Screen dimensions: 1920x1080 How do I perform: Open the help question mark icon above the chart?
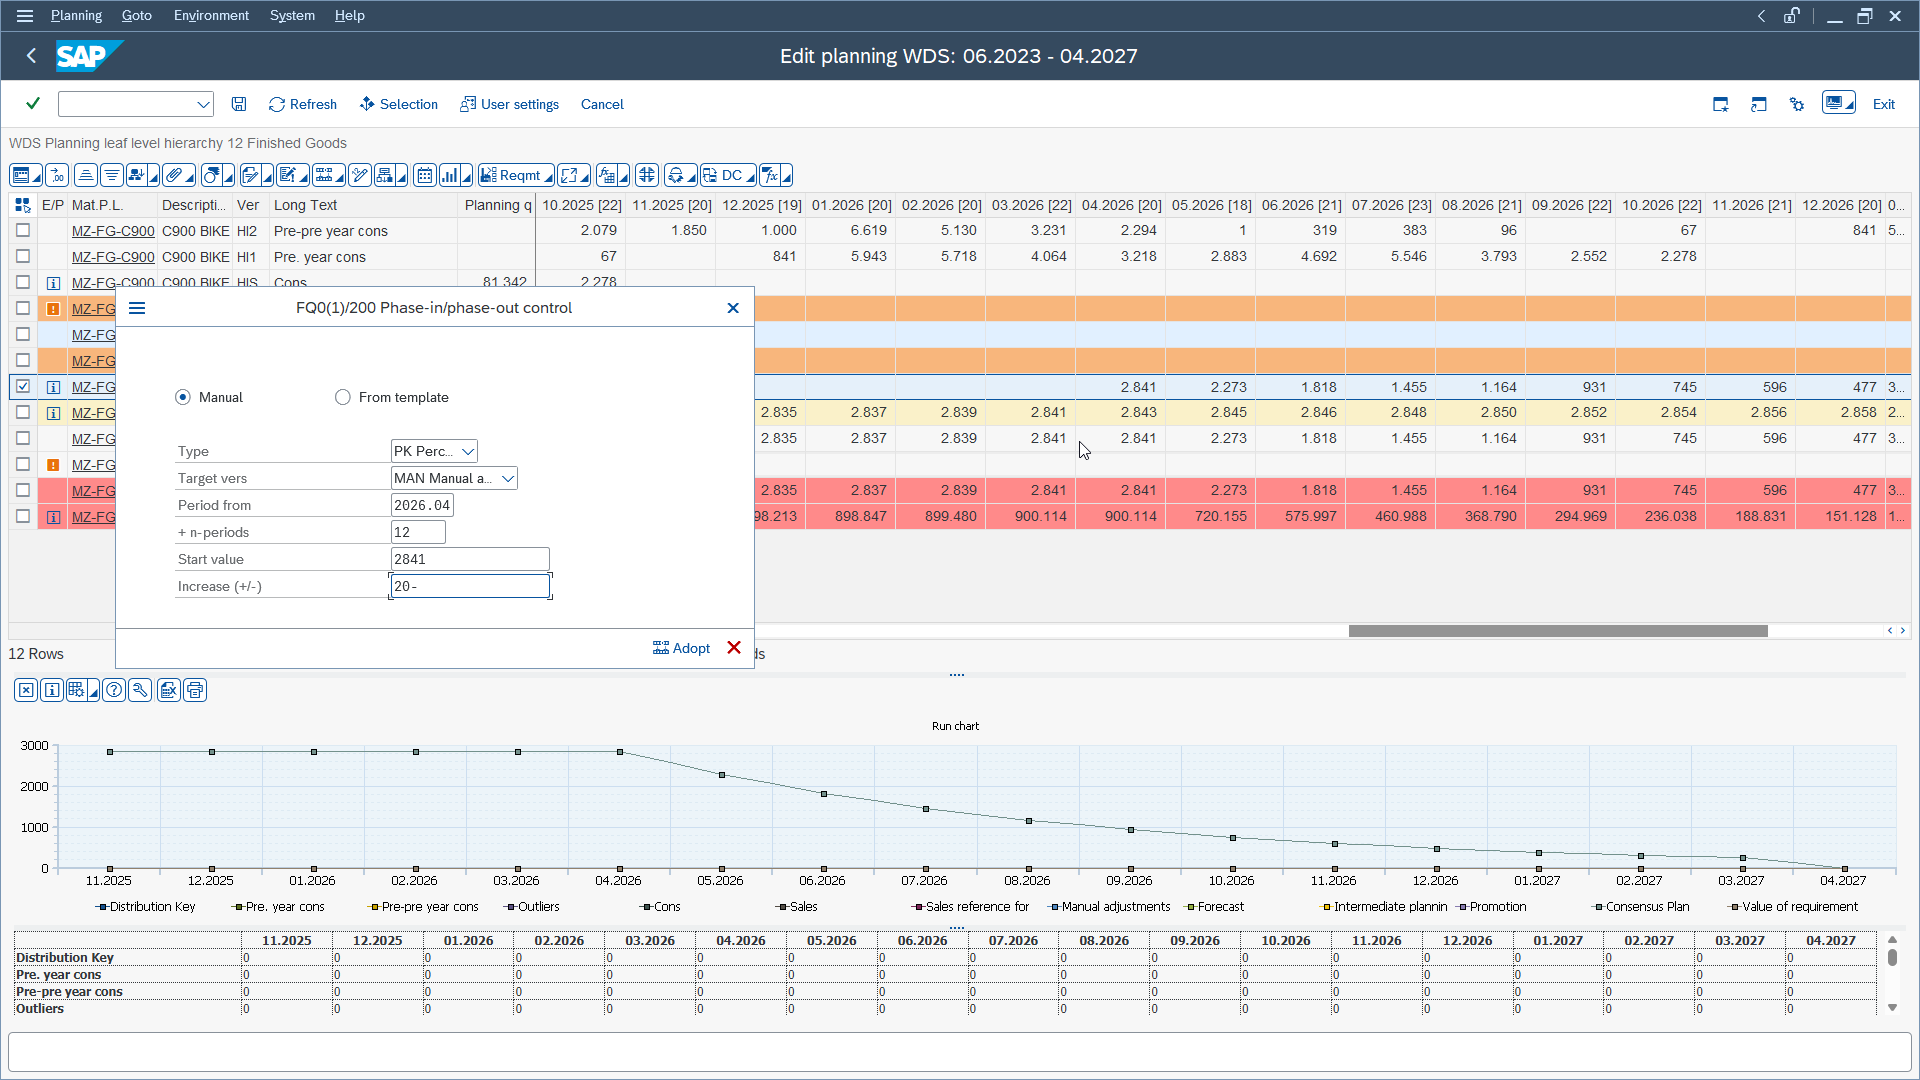click(113, 690)
